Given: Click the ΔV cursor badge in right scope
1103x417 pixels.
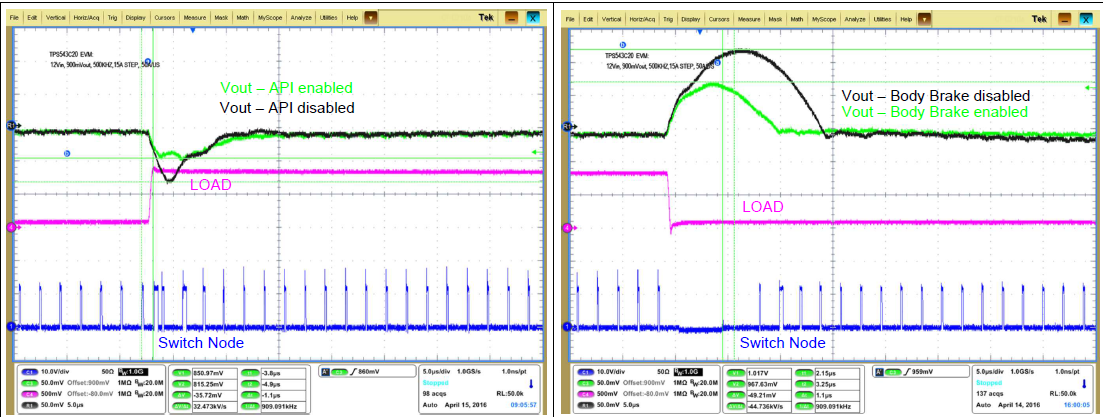Looking at the screenshot, I should 736,392.
